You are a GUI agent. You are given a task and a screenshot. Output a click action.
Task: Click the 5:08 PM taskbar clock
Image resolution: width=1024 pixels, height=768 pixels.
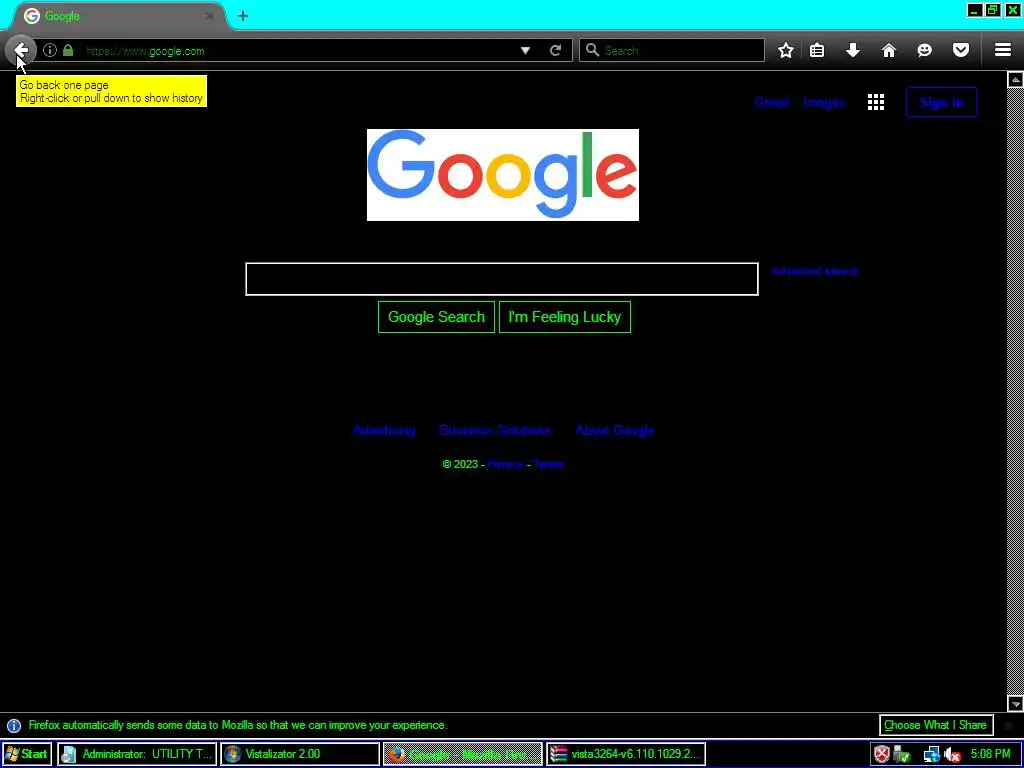(990, 754)
